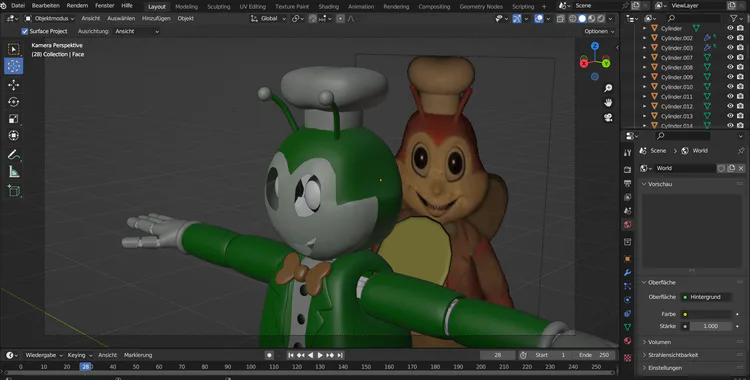Activate the 3D Cursor tool
Image resolution: width=750 pixels, height=380 pixels.
(x=13, y=66)
